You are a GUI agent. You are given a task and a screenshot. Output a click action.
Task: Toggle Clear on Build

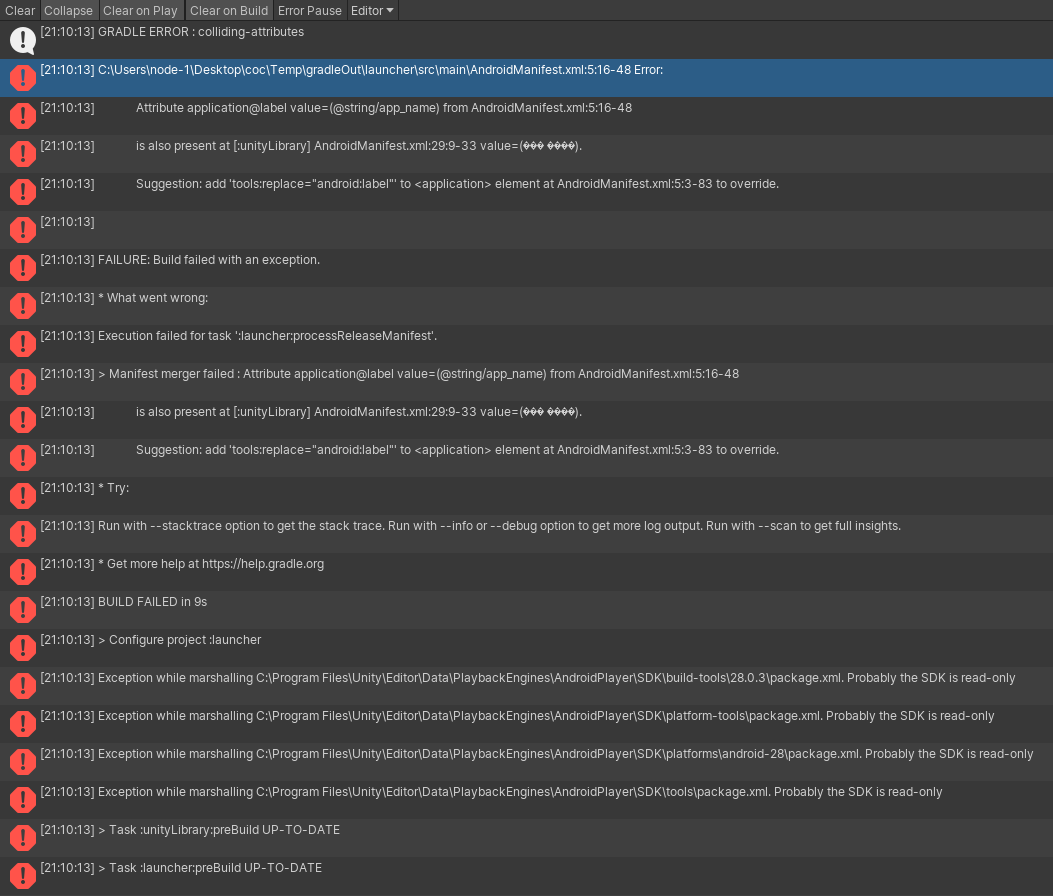click(229, 11)
